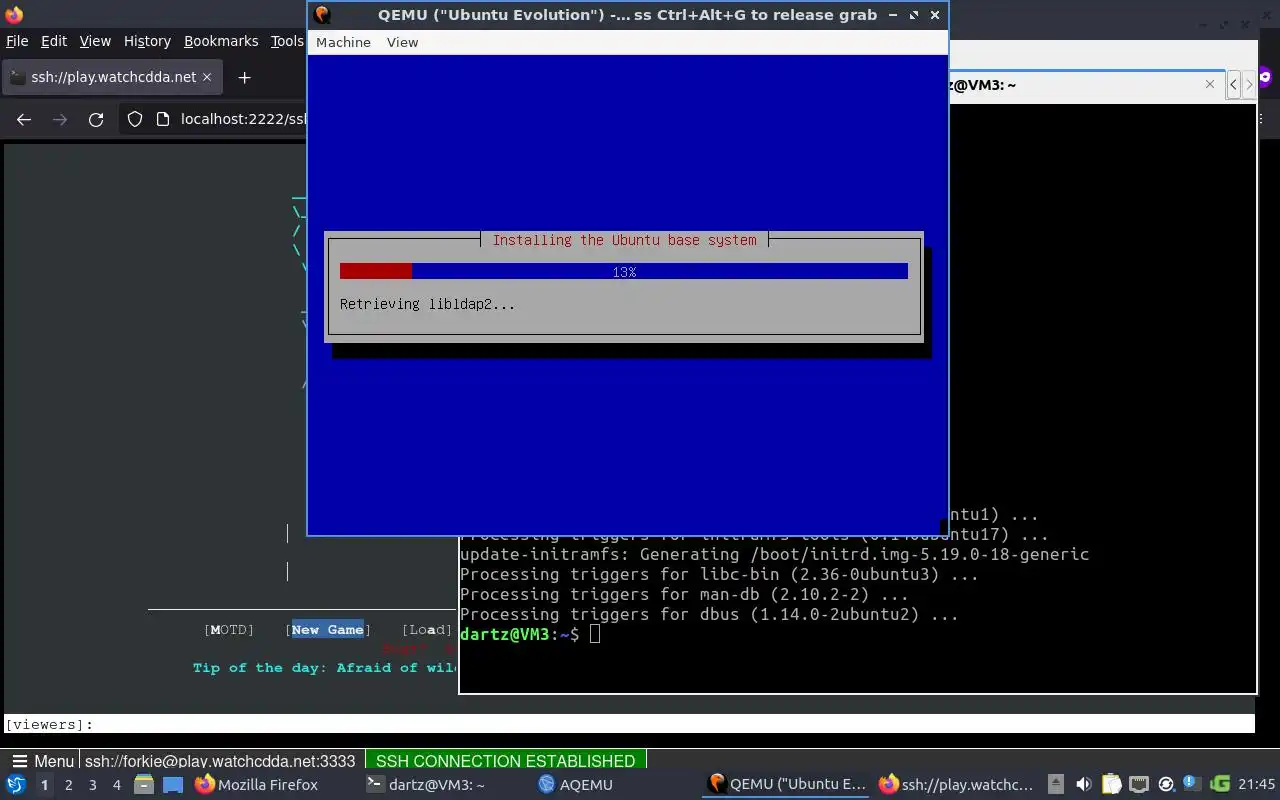The width and height of the screenshot is (1280, 800).
Task: Open the network tray icon
Action: coord(1138,785)
